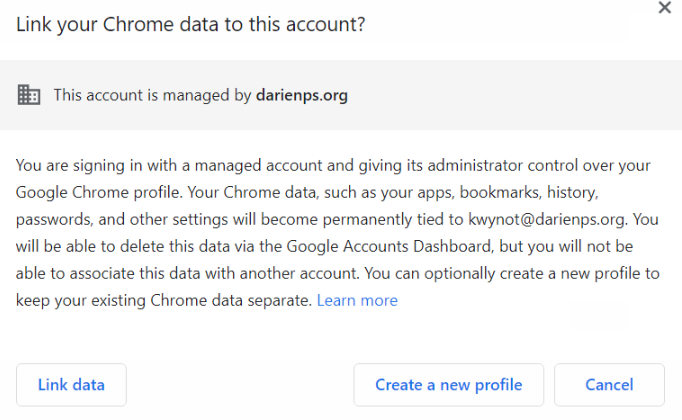682x420 pixels.
Task: Click the dialog title 'Link your Chrome data to this account?'
Action: [191, 24]
